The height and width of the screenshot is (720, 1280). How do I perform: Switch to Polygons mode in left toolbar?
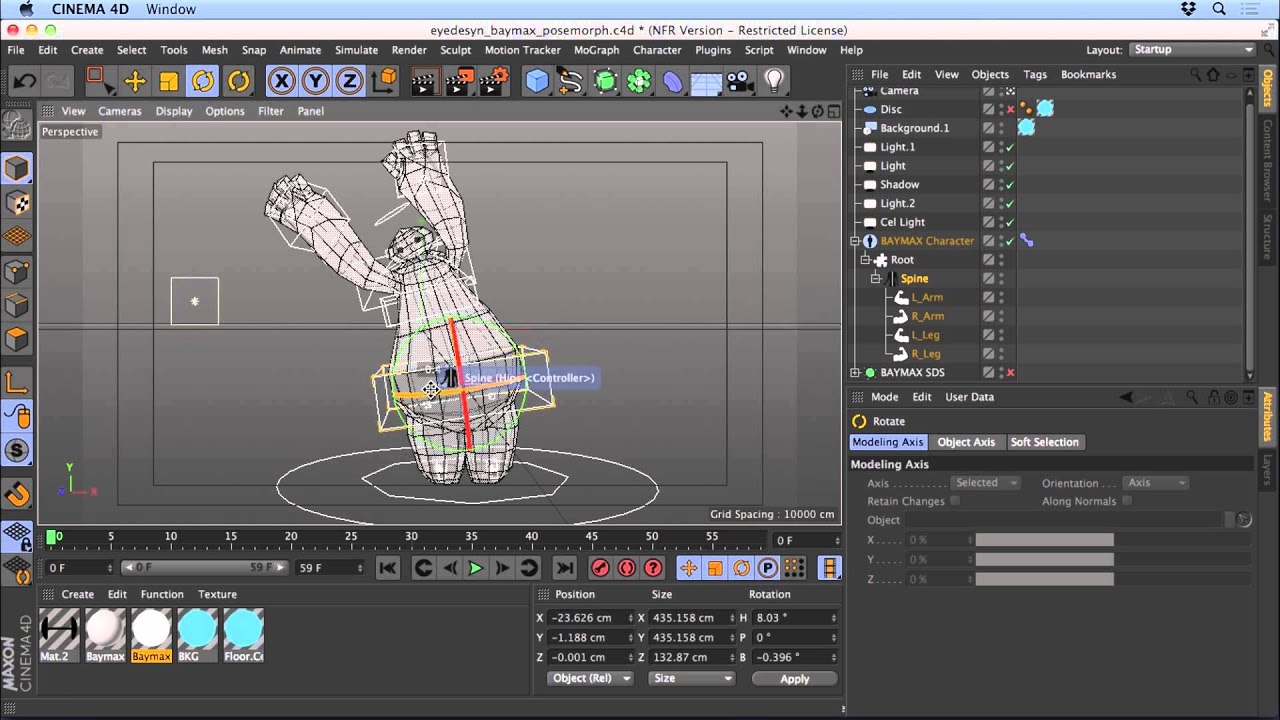(x=17, y=339)
